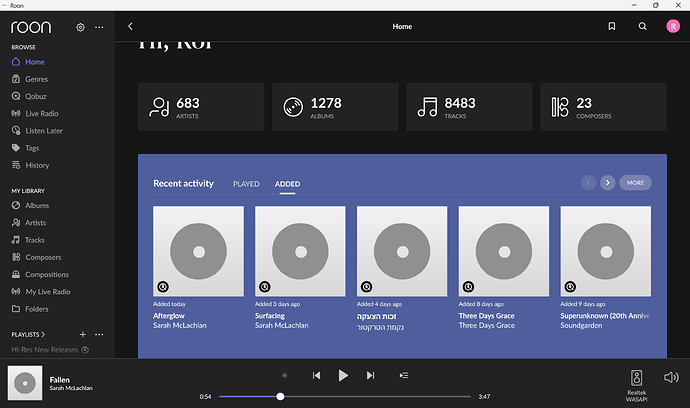Switch to the PLAYED tab
Screen dimensions: 690x408
(246, 184)
